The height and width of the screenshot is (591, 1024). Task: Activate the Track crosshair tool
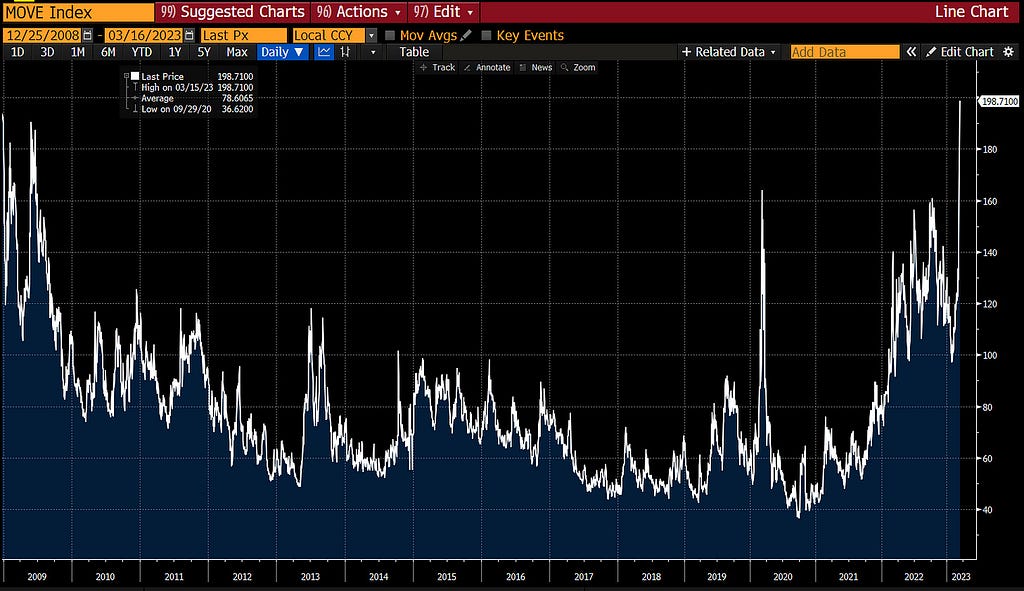[438, 67]
